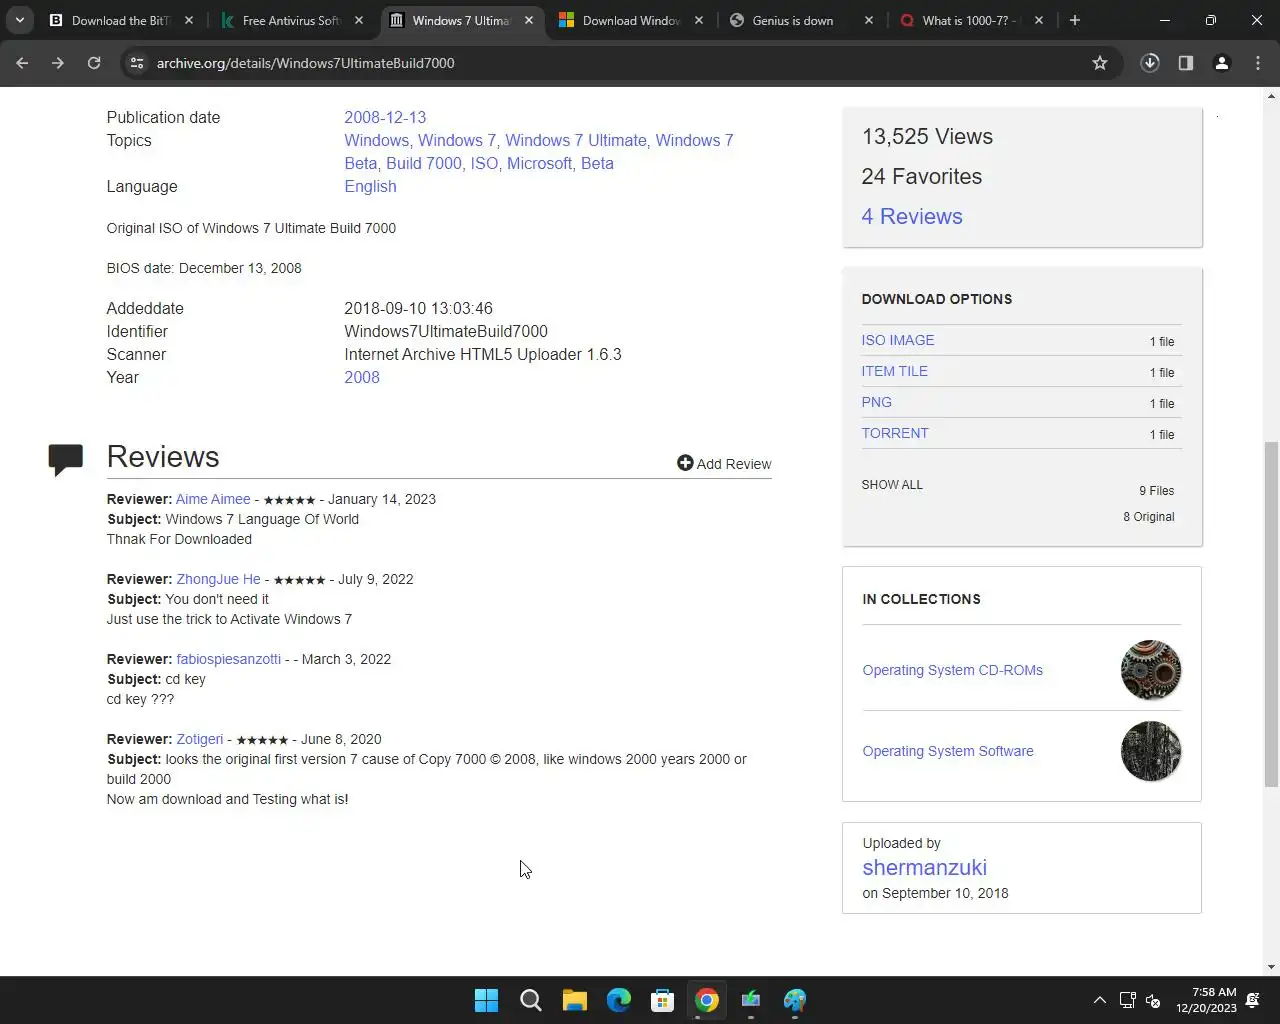
Task: Download via the TORRENT option
Action: point(895,433)
